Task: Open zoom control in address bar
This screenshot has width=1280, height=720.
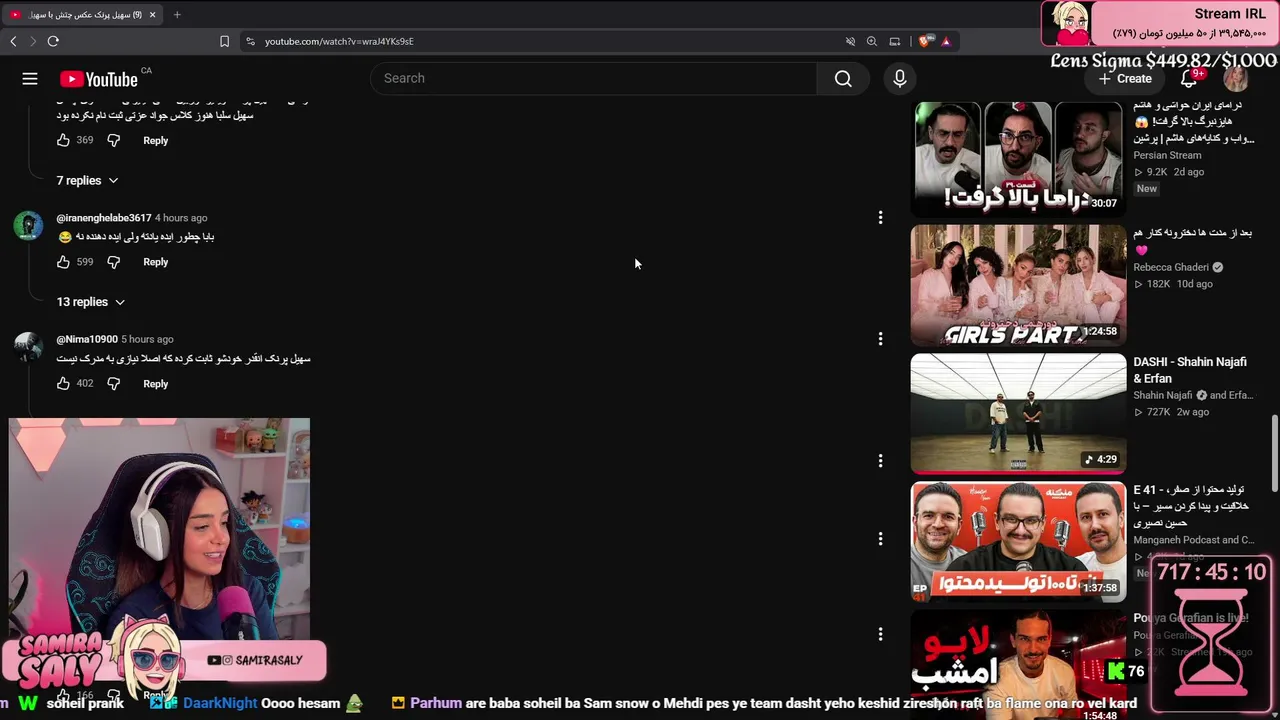Action: point(872,41)
